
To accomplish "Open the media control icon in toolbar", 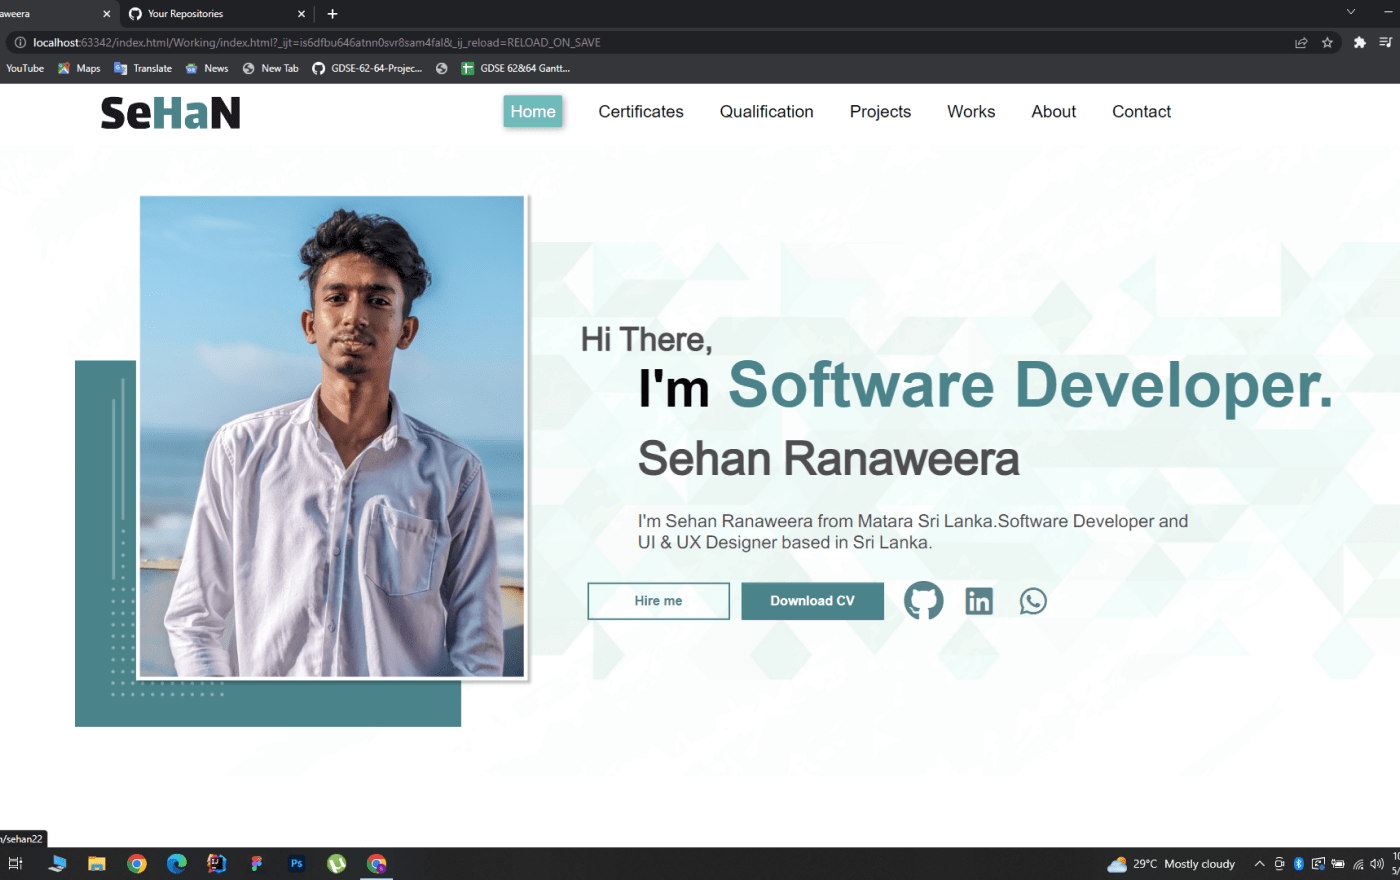I will 1385,43.
